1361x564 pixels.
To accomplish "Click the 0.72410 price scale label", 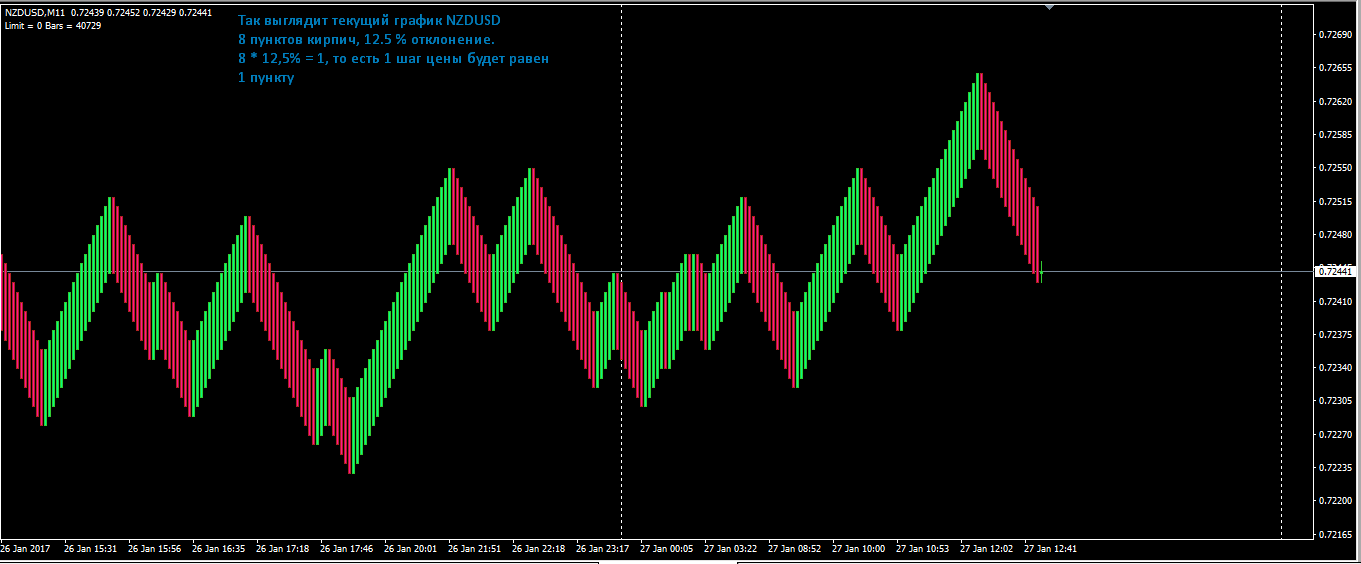I will [x=1336, y=301].
